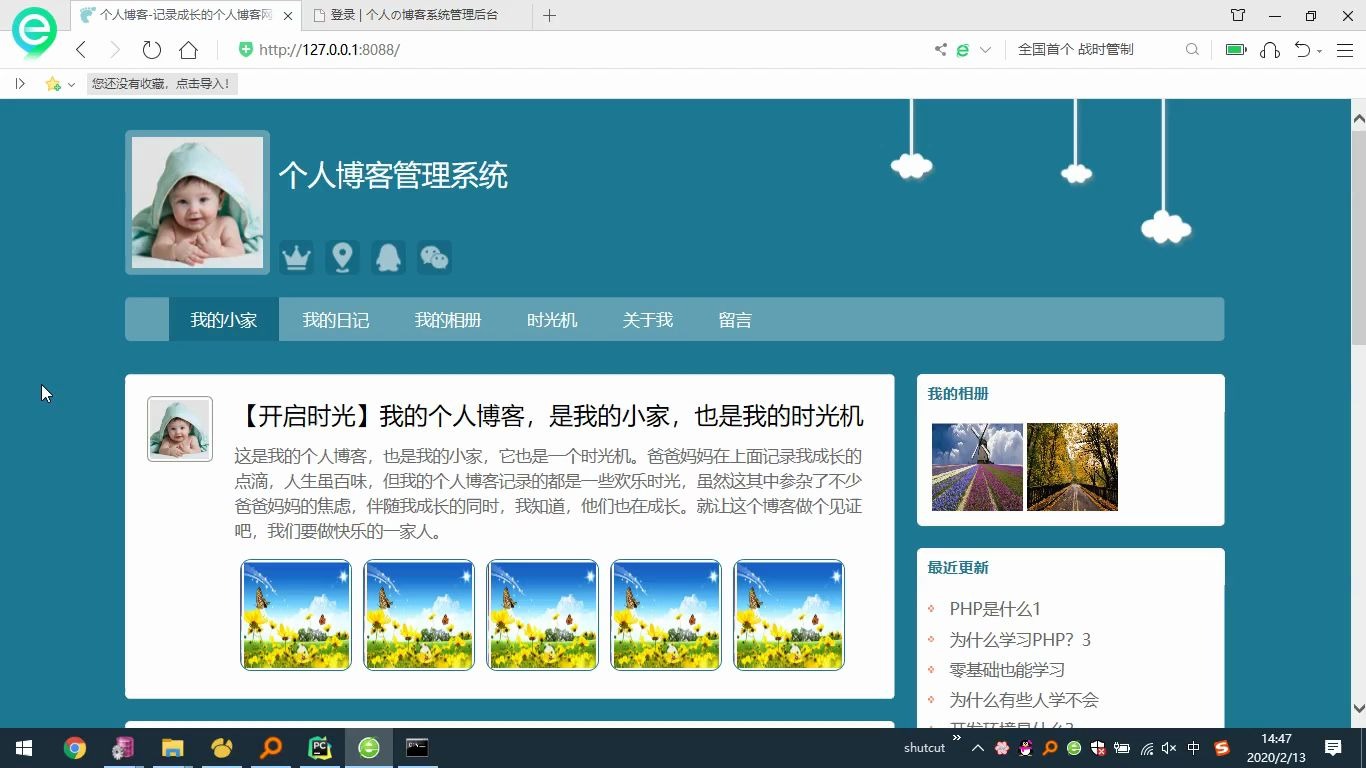Click the crown icon under blog title

(296, 257)
